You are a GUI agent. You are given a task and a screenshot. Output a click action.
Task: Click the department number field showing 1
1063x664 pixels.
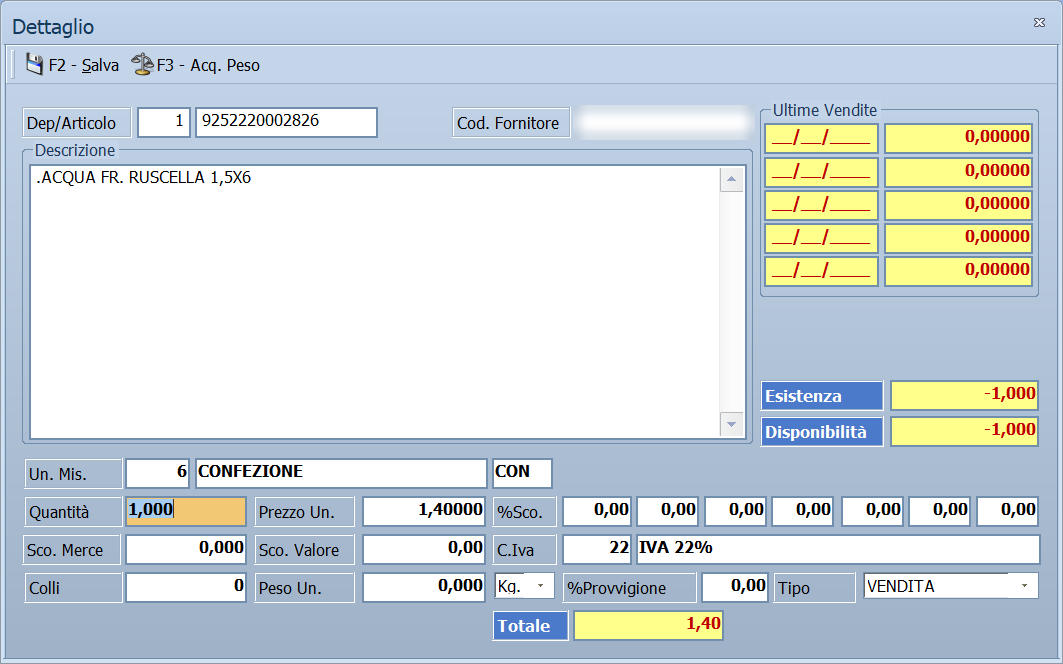(x=163, y=122)
